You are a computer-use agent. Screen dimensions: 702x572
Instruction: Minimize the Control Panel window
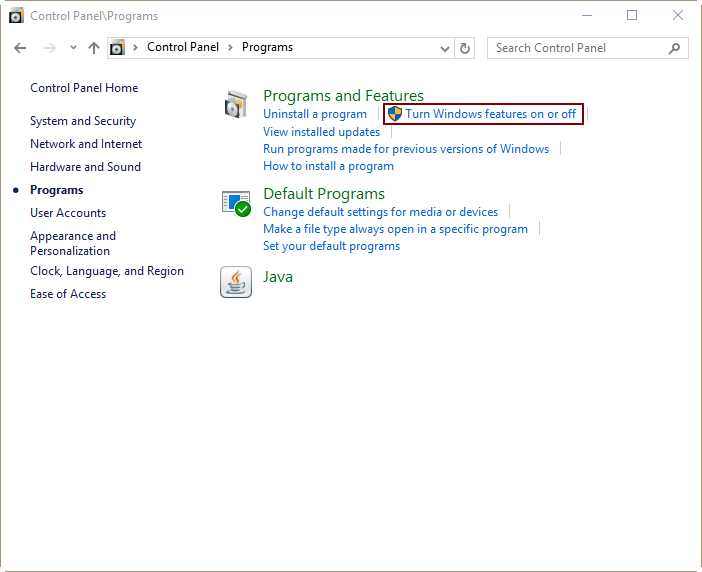coord(587,15)
